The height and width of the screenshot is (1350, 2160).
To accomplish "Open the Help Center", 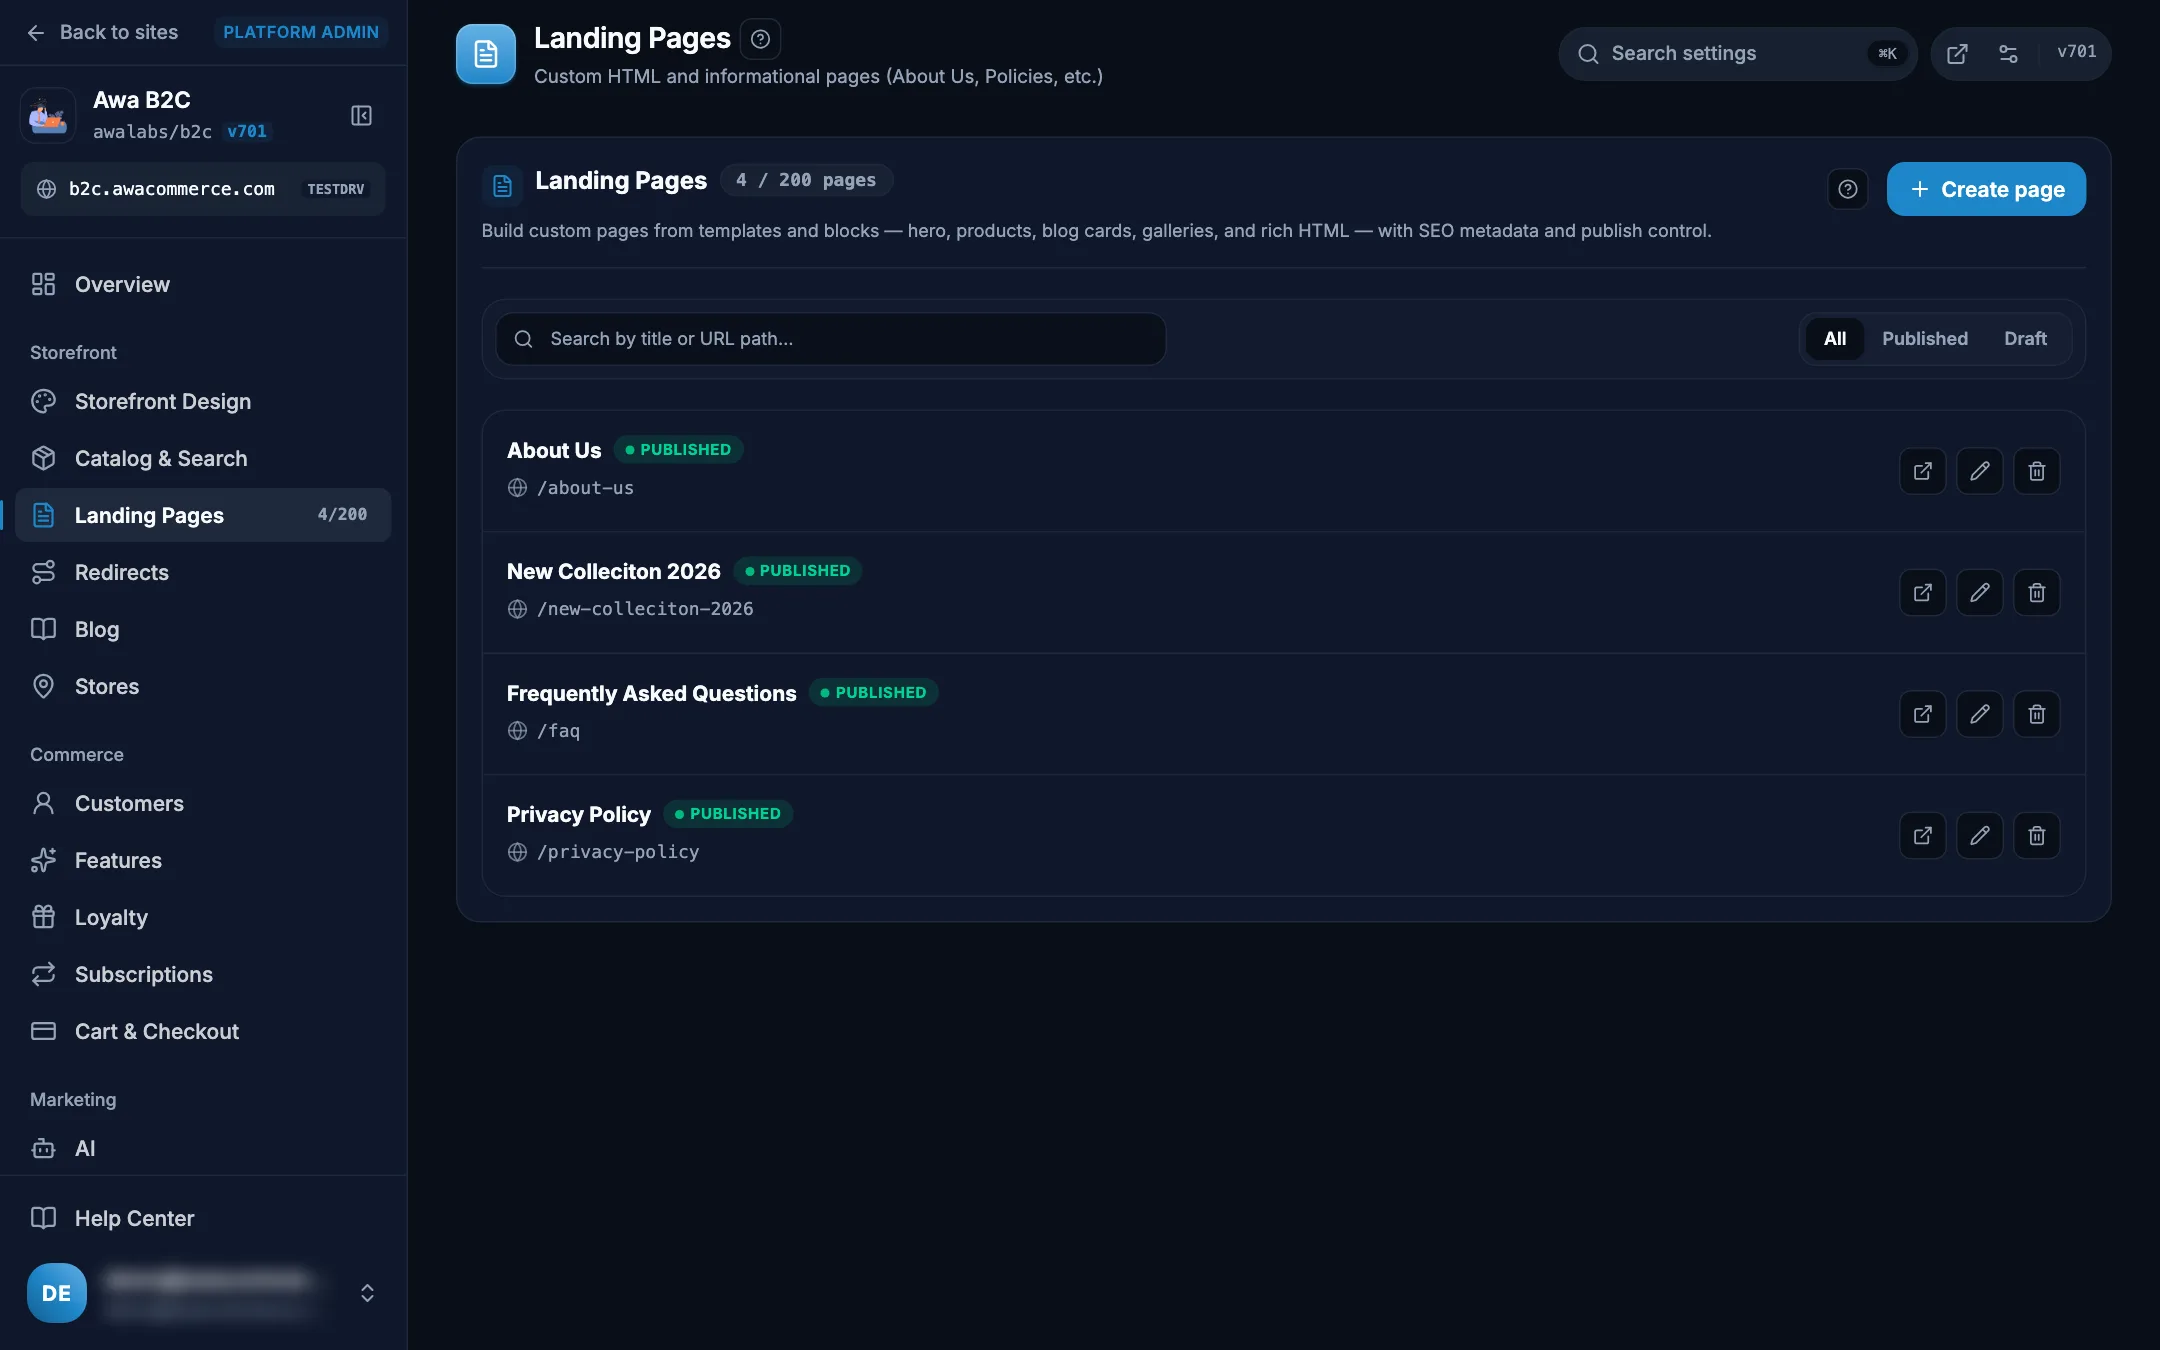I will (x=203, y=1219).
